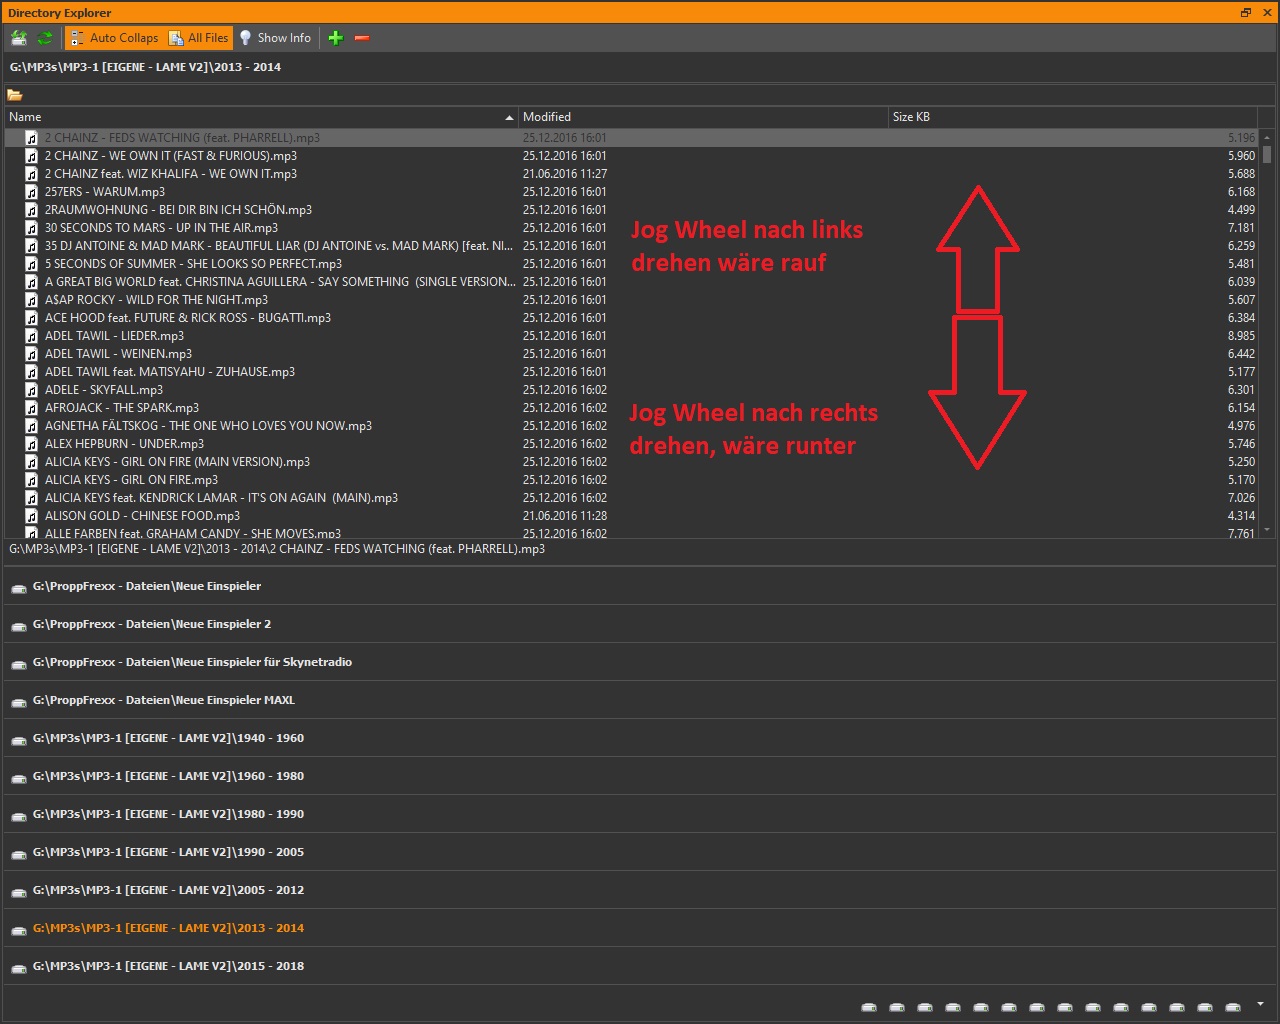The height and width of the screenshot is (1024, 1280).
Task: Click the current path header above the folder icon
Action: coord(145,67)
